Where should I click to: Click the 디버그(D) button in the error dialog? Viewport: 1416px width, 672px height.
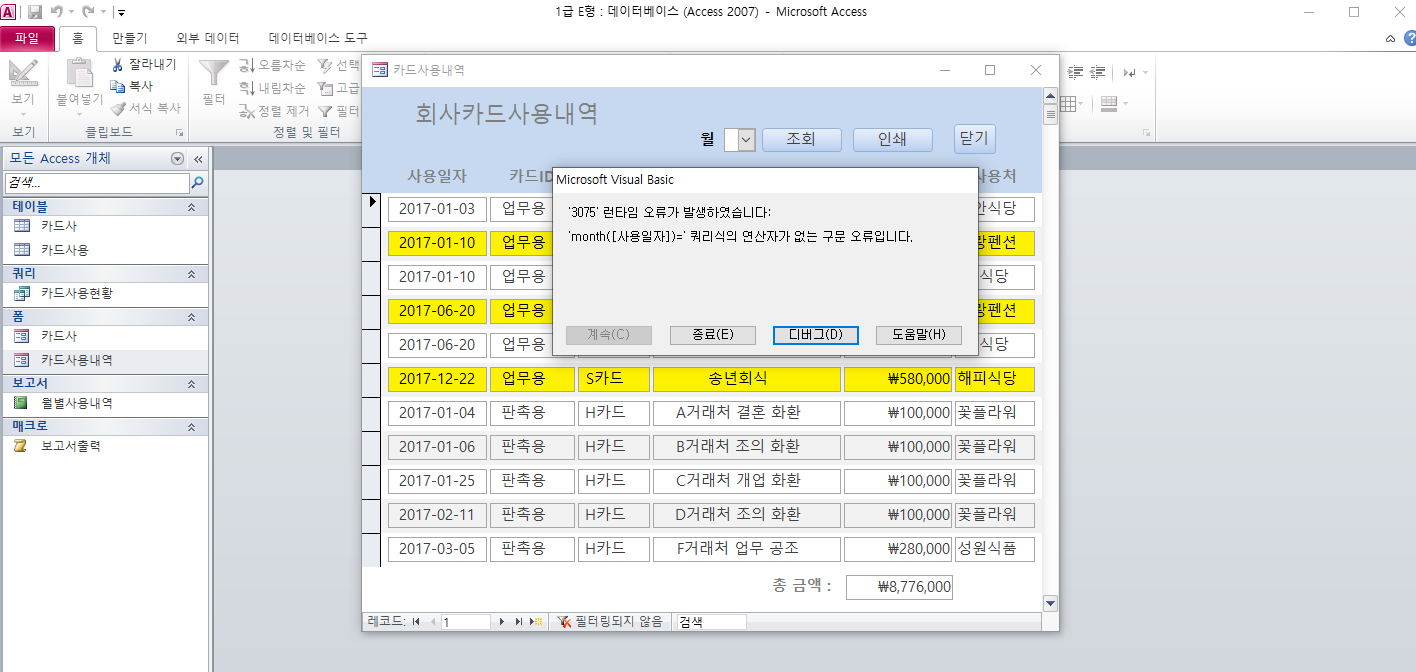coord(815,335)
